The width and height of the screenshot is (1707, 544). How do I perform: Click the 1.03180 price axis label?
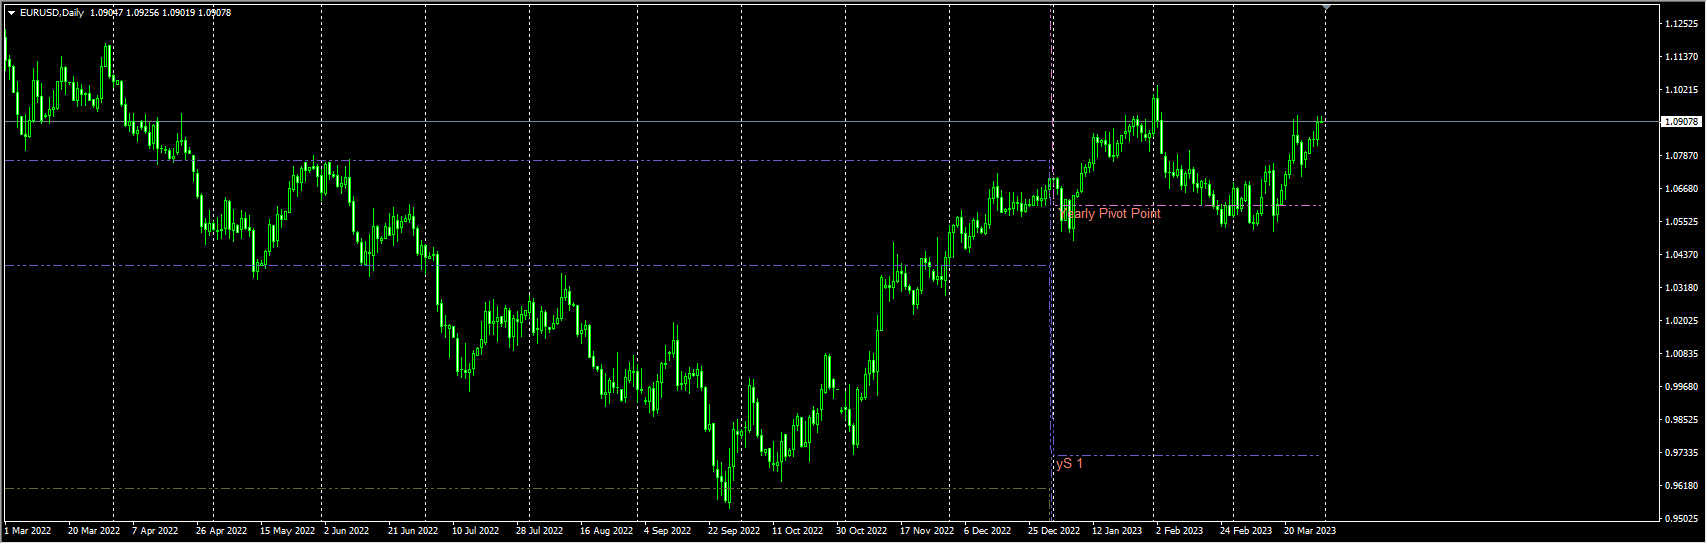(1683, 288)
